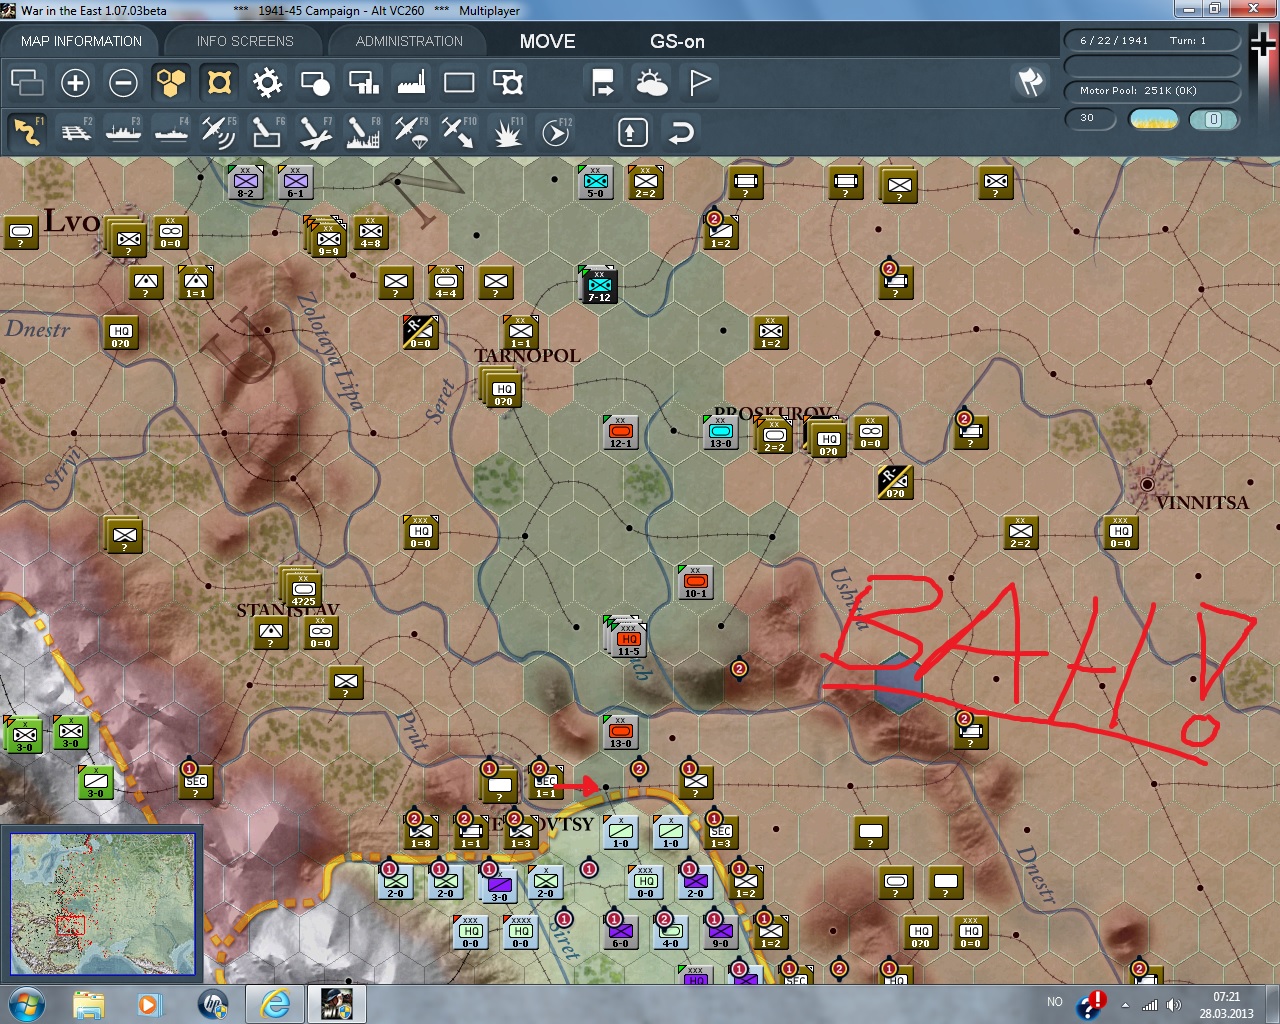This screenshot has height=1024, width=1280.
Task: Click the rectangle with bar chart icon
Action: 363,82
